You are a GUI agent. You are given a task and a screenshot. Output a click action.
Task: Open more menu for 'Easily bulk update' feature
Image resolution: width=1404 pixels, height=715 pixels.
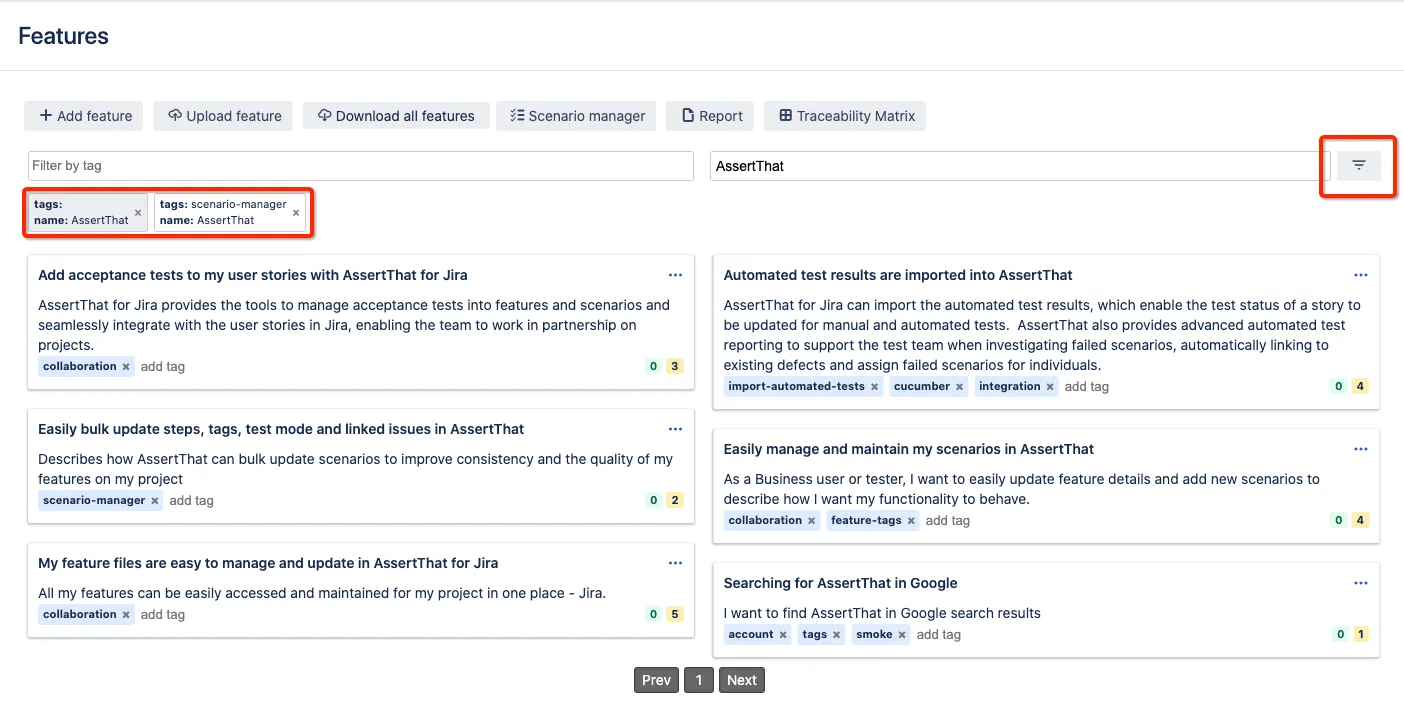click(675, 429)
